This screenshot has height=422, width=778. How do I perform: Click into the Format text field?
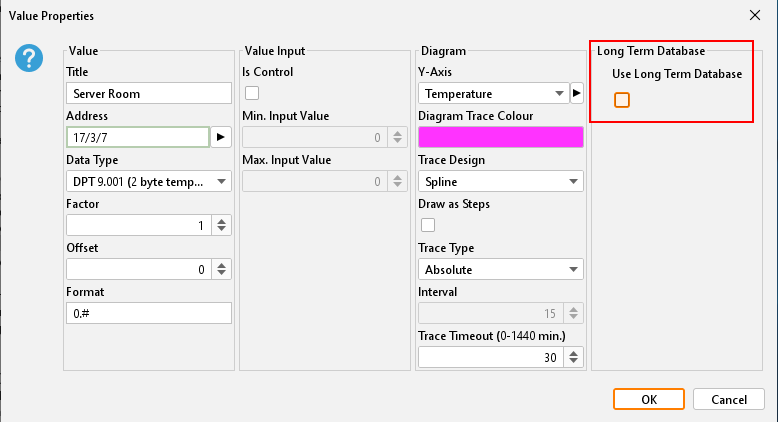click(x=149, y=313)
